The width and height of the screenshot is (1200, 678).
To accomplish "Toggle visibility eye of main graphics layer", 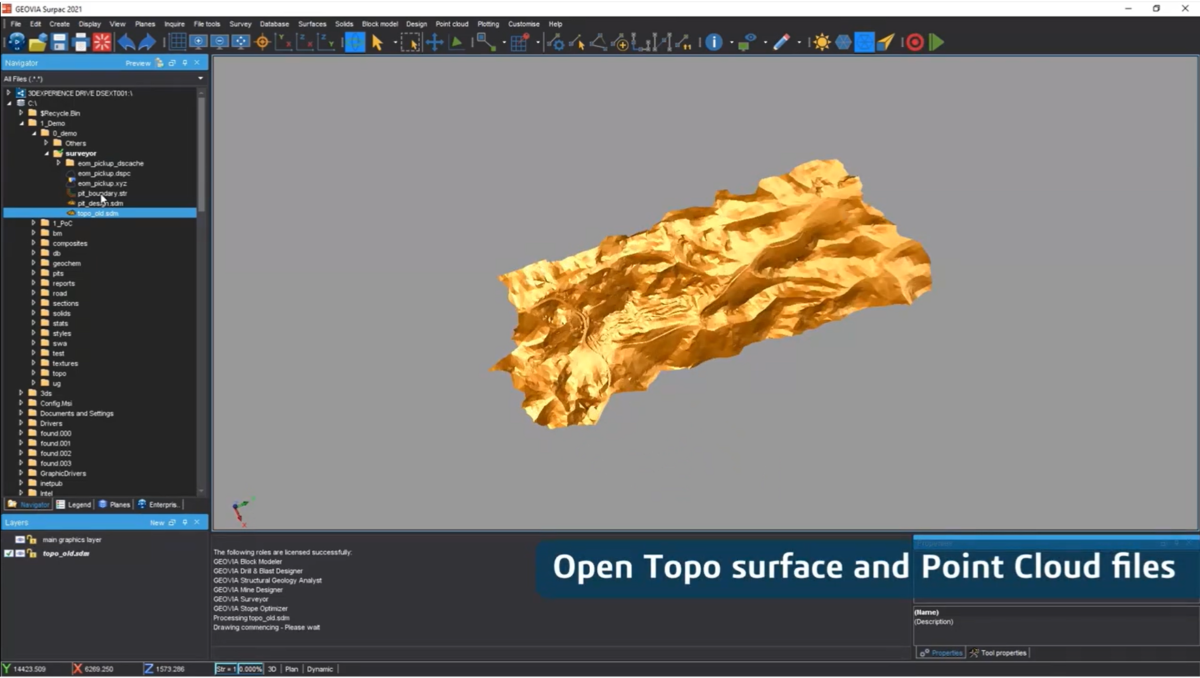I will pos(20,540).
